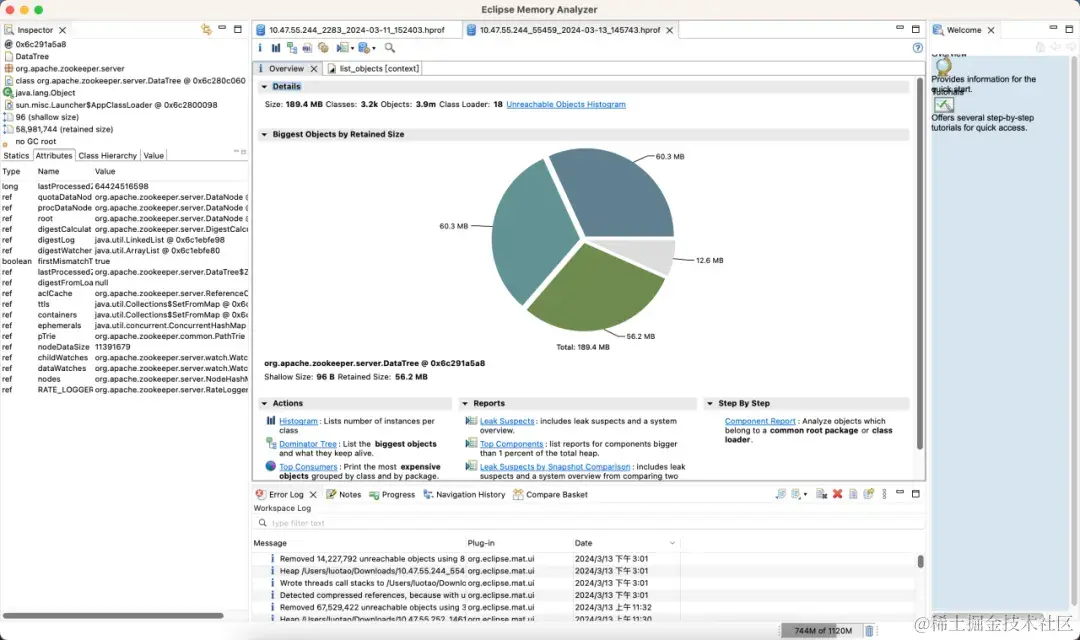Viewport: 1080px width, 640px height.
Task: Collapse the Reports section
Action: pos(465,403)
